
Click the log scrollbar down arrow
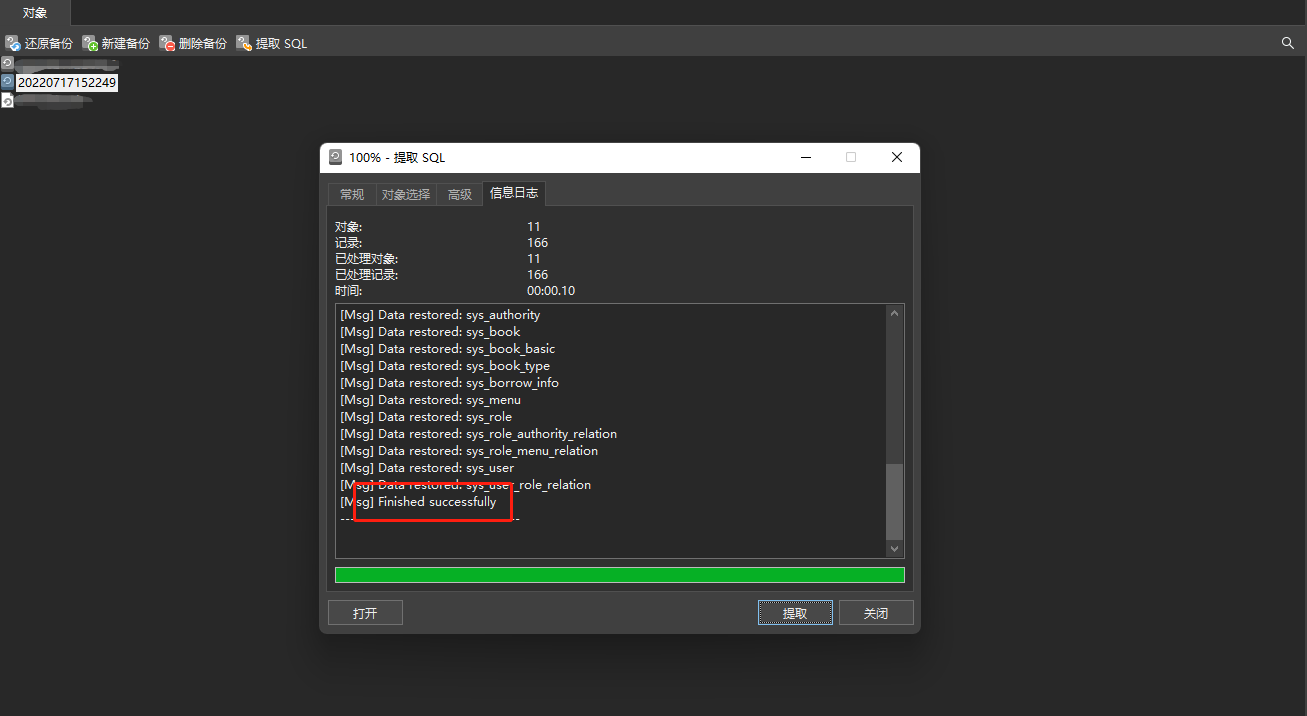pyautogui.click(x=895, y=549)
